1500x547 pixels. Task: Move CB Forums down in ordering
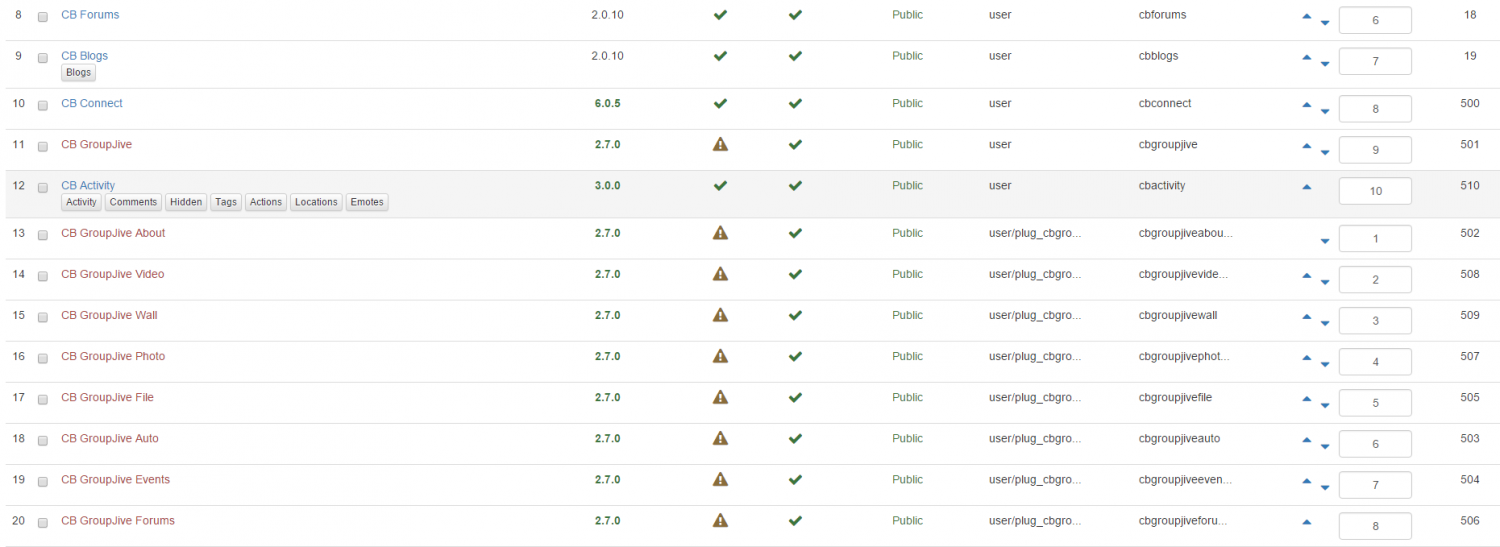point(1325,23)
